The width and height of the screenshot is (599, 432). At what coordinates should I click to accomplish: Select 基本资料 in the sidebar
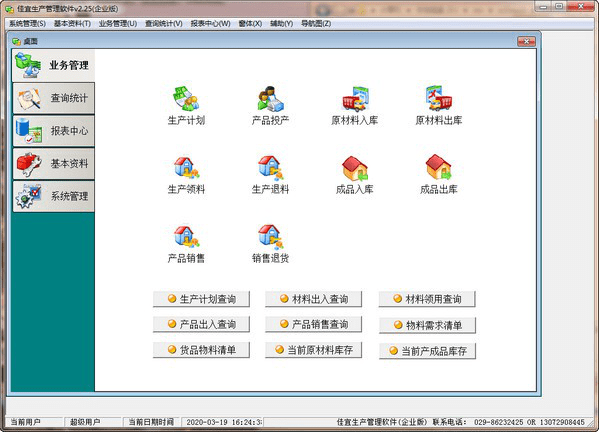[53, 164]
